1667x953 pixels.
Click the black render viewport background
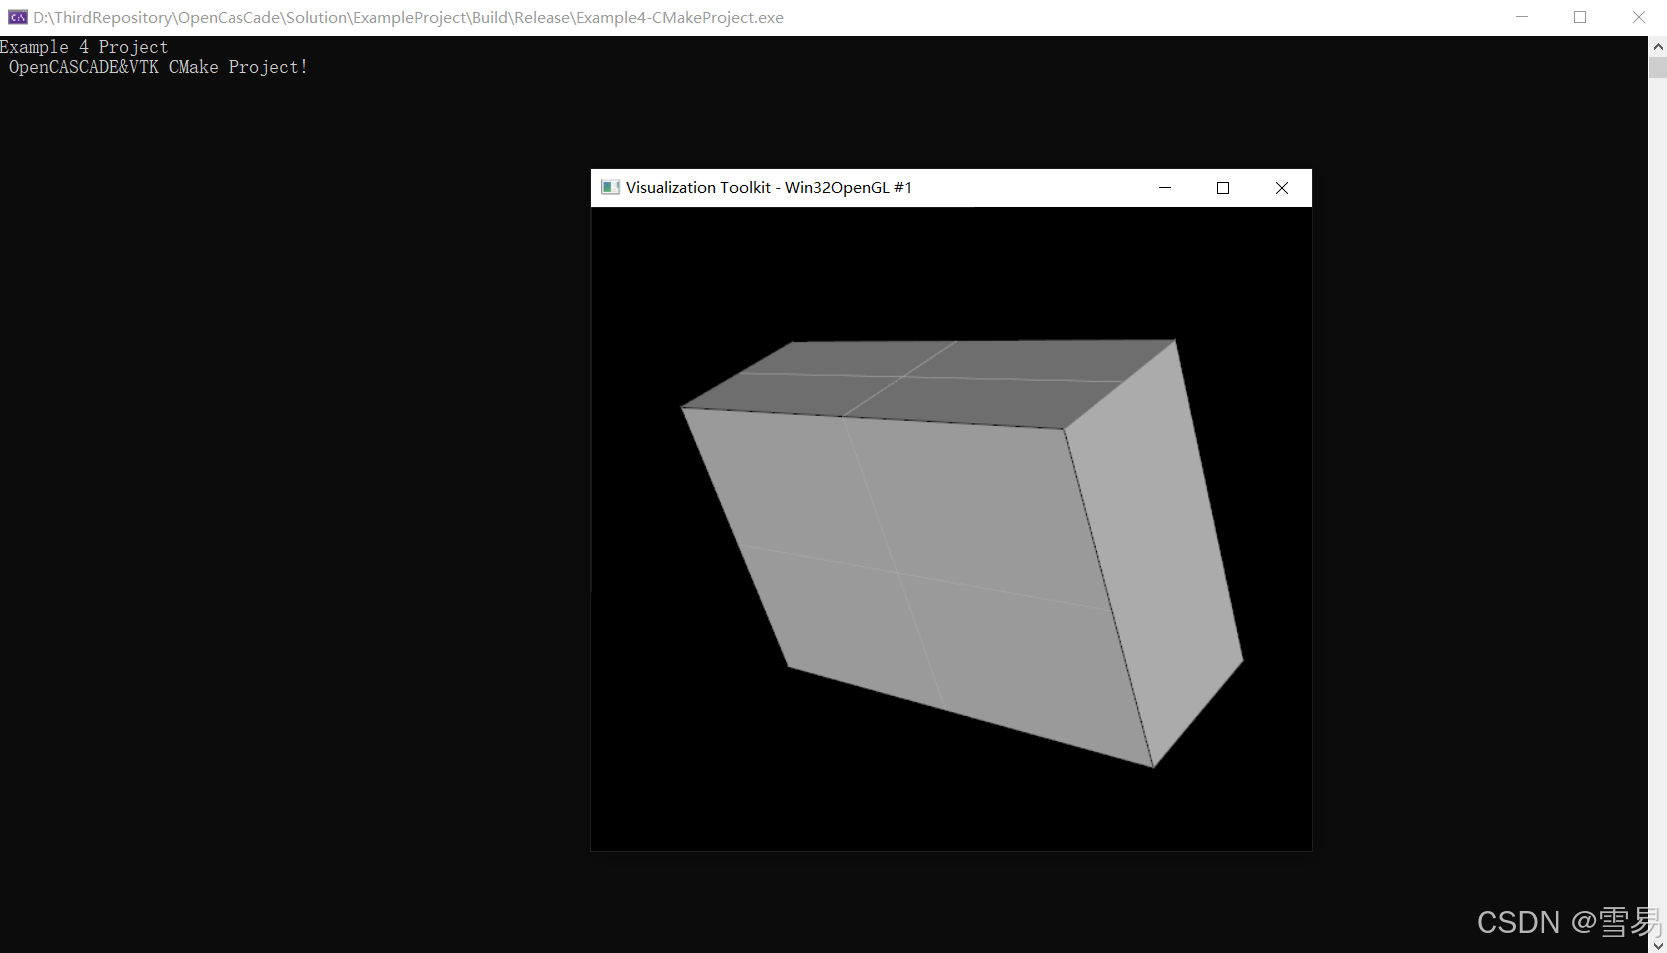pyautogui.click(x=680, y=790)
